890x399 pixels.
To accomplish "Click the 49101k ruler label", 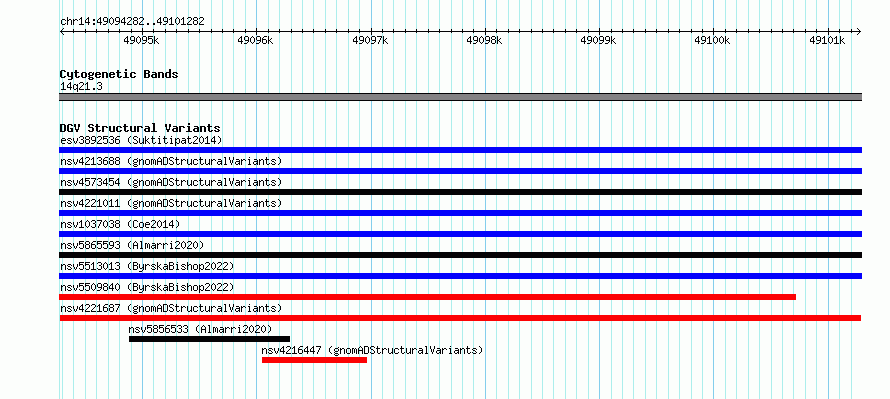I will (827, 40).
